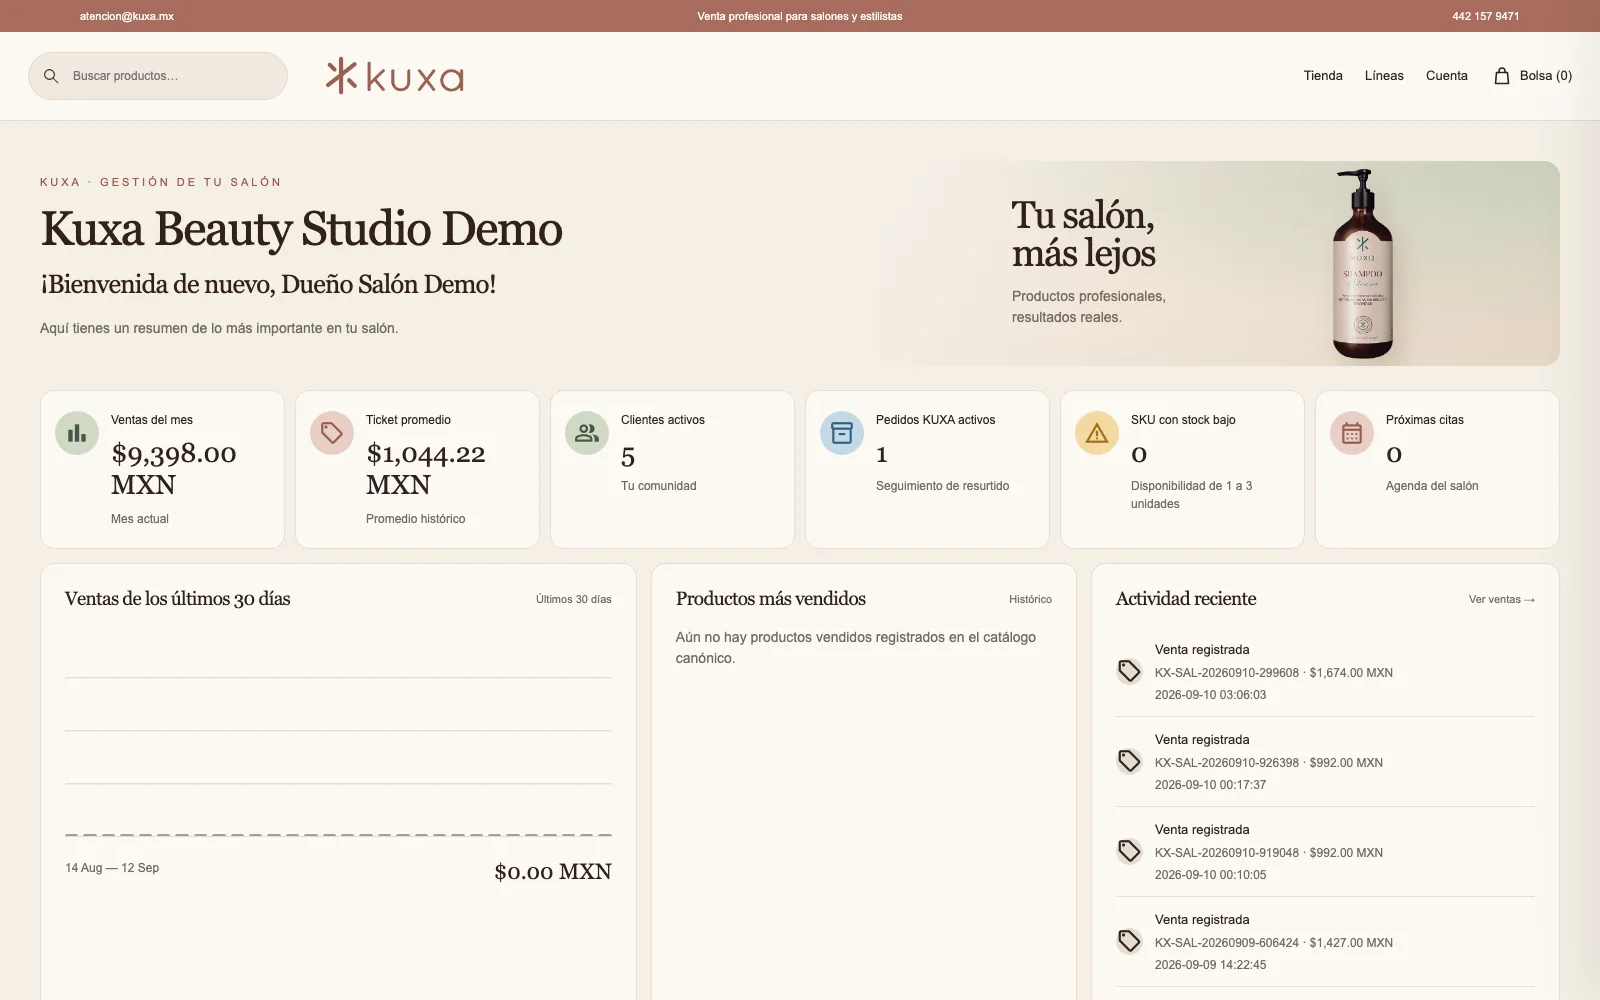Click the Disponibilidad de 1 a 3 unidades text
This screenshot has height=1000, width=1600.
(1191, 495)
